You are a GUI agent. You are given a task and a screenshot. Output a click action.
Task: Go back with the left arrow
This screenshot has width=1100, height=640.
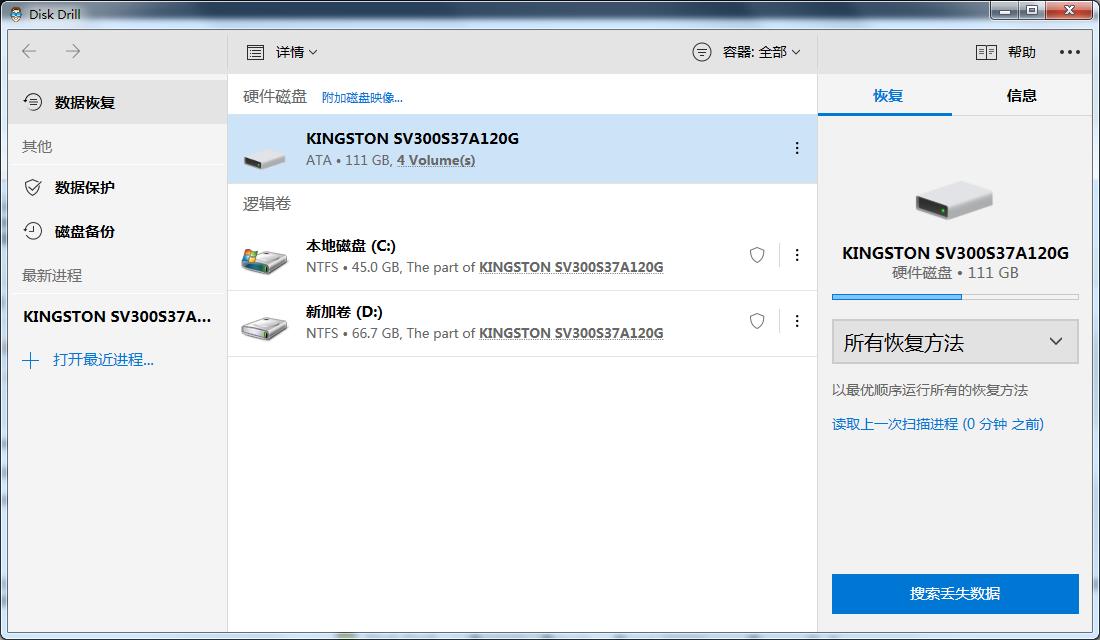pos(29,51)
